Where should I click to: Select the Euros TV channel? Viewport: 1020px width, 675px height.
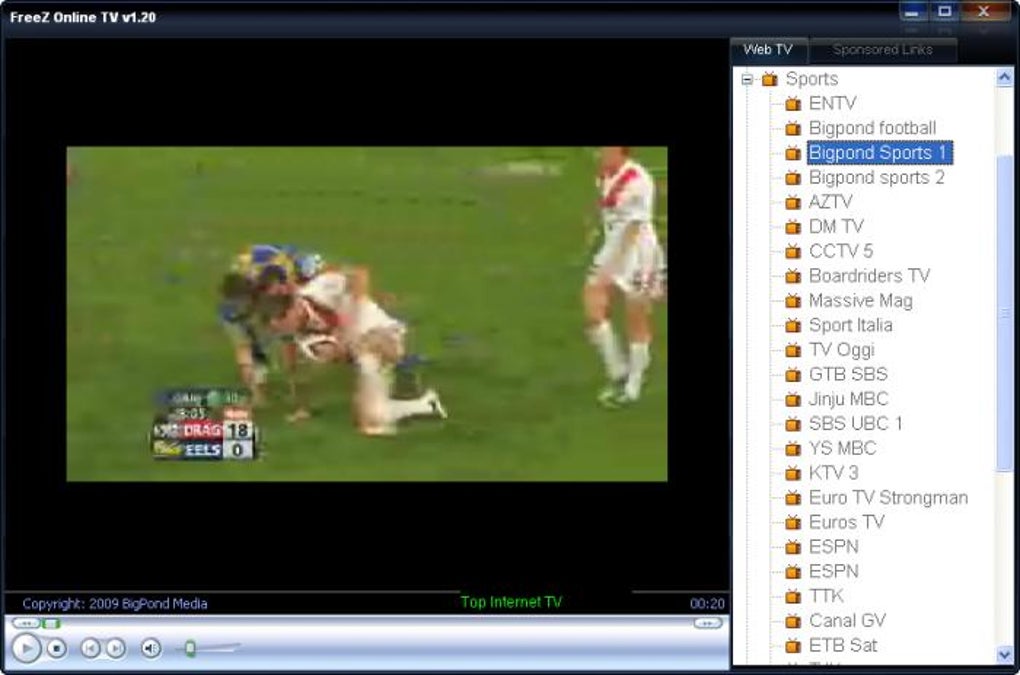pos(846,522)
